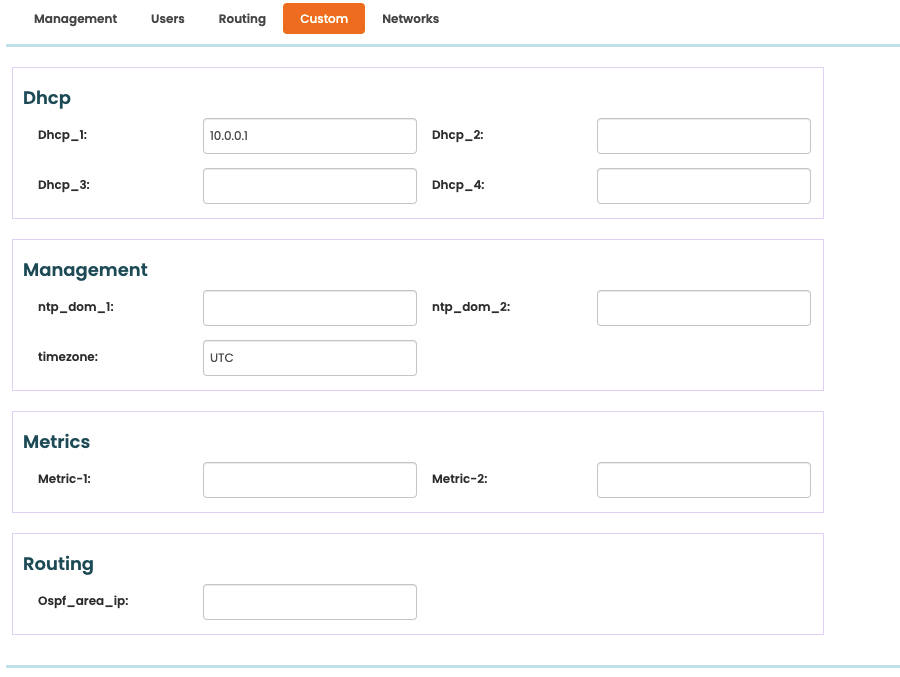Click into the Metric-2 text box
The image size is (900, 677).
[x=704, y=480]
